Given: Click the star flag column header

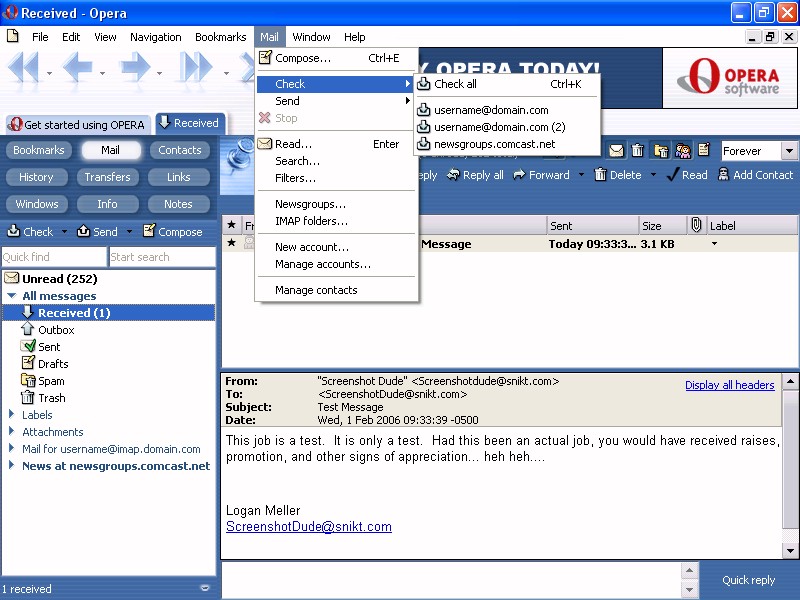Looking at the screenshot, I should click(232, 225).
